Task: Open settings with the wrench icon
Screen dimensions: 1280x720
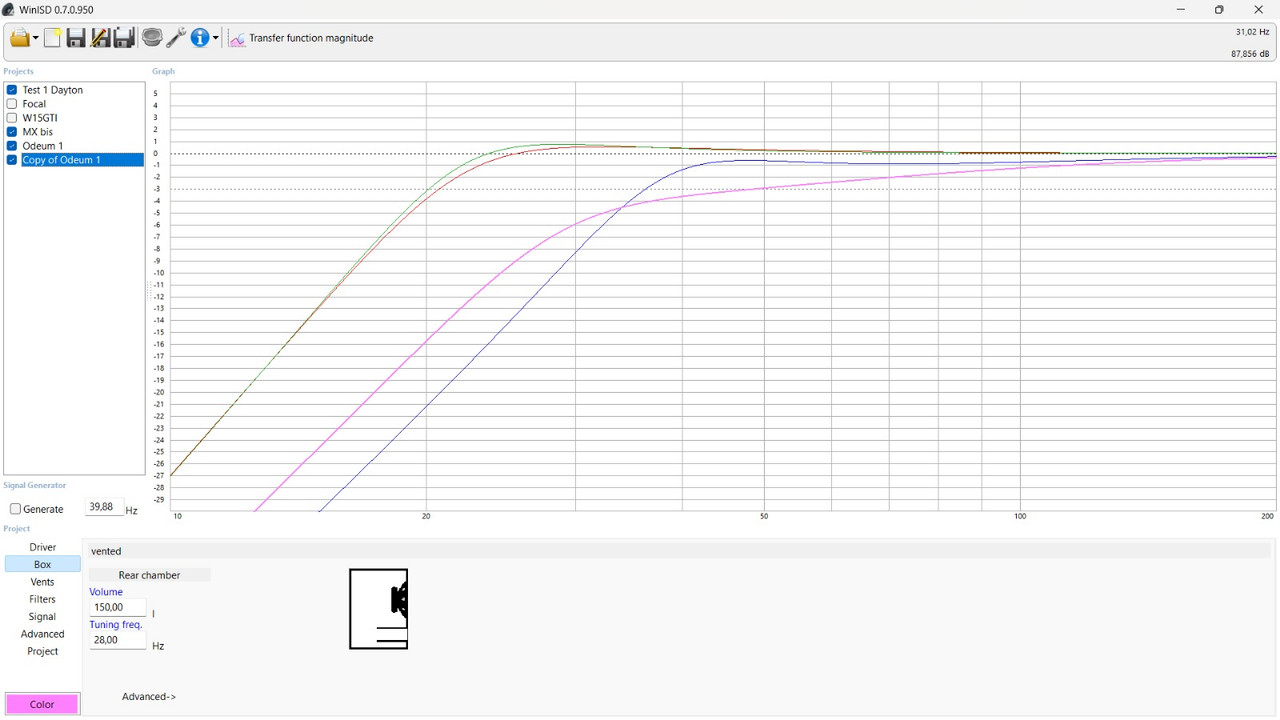Action: [176, 38]
